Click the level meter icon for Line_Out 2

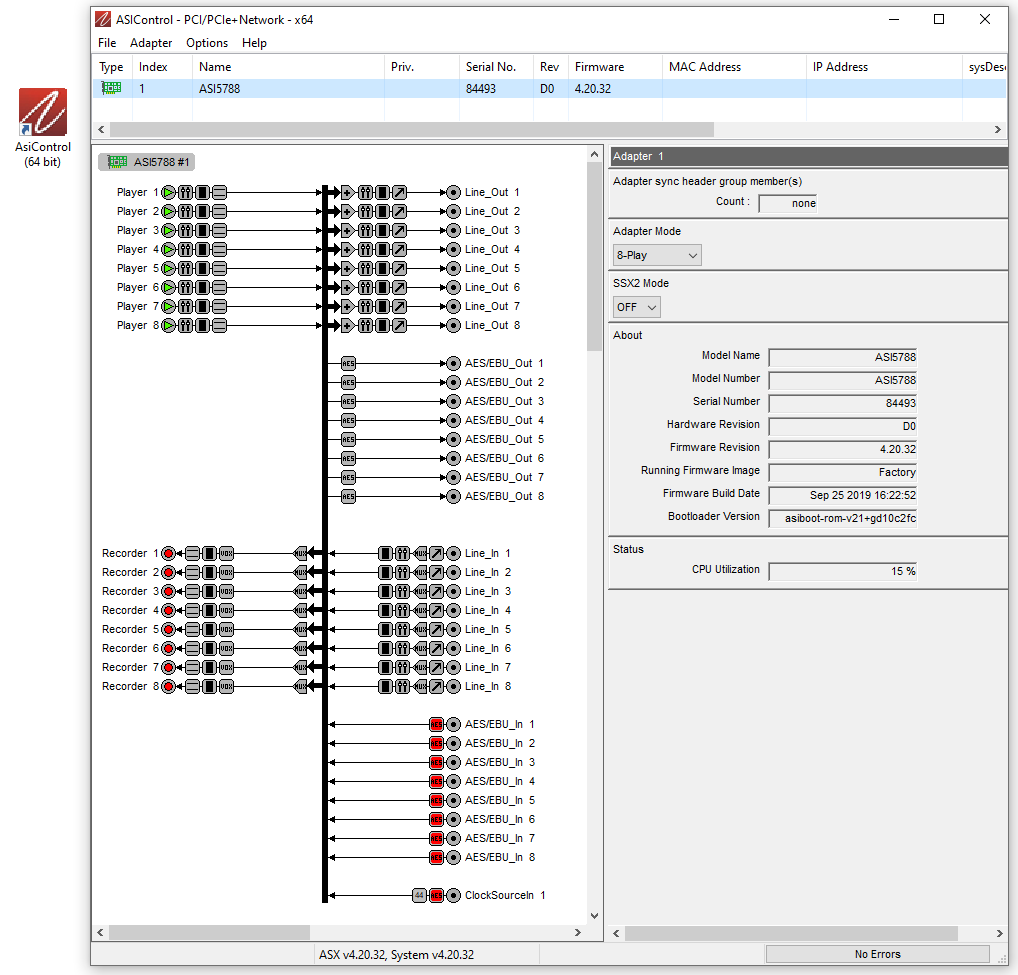[x=382, y=211]
